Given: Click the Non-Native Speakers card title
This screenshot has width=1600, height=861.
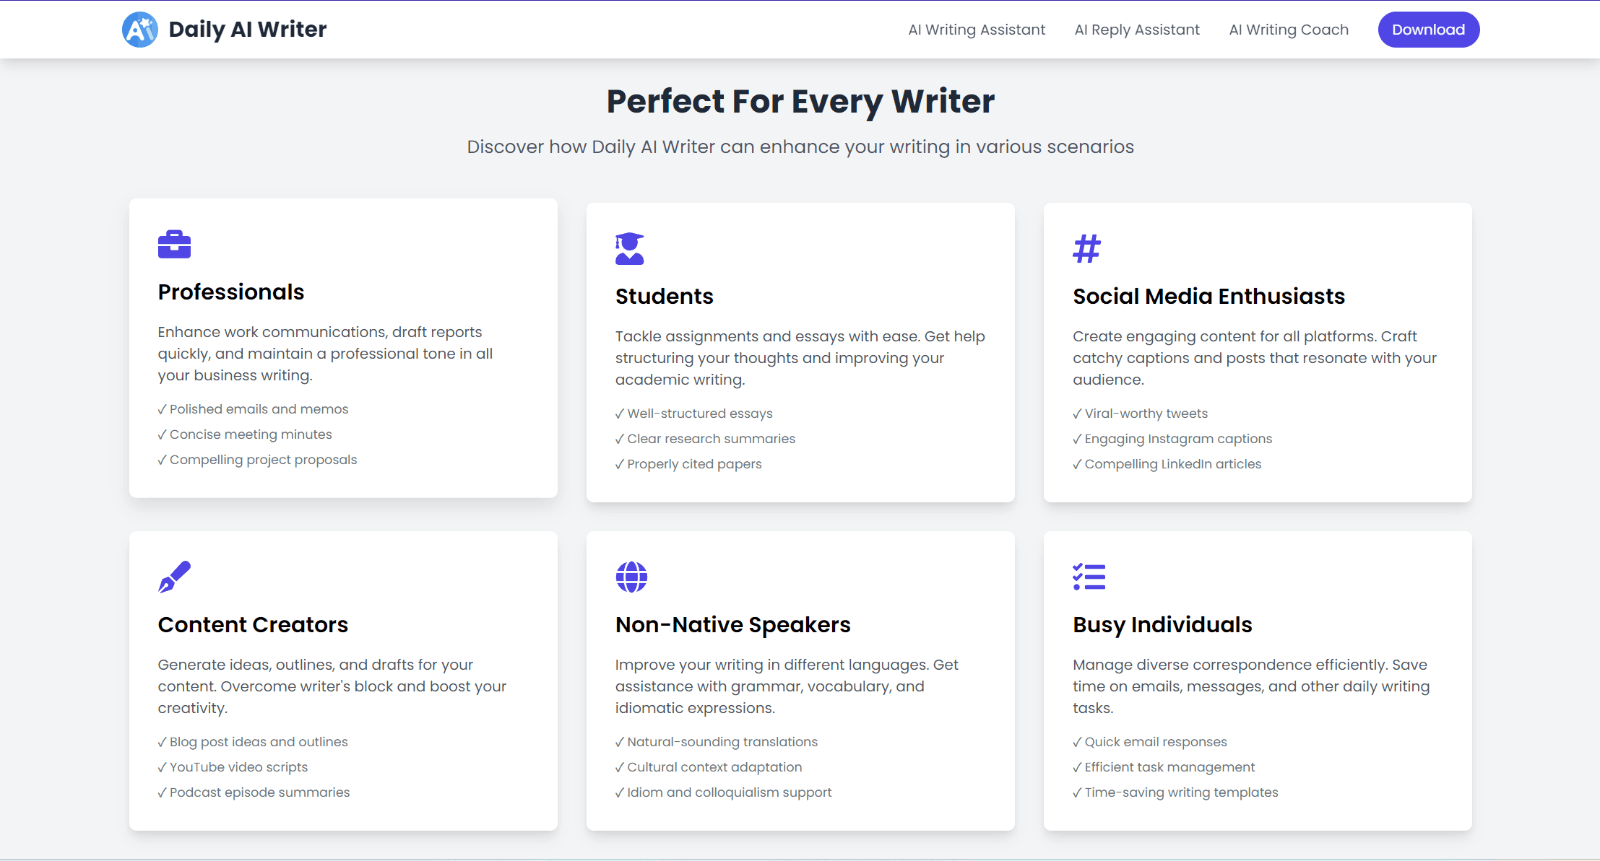Looking at the screenshot, I should [x=733, y=625].
